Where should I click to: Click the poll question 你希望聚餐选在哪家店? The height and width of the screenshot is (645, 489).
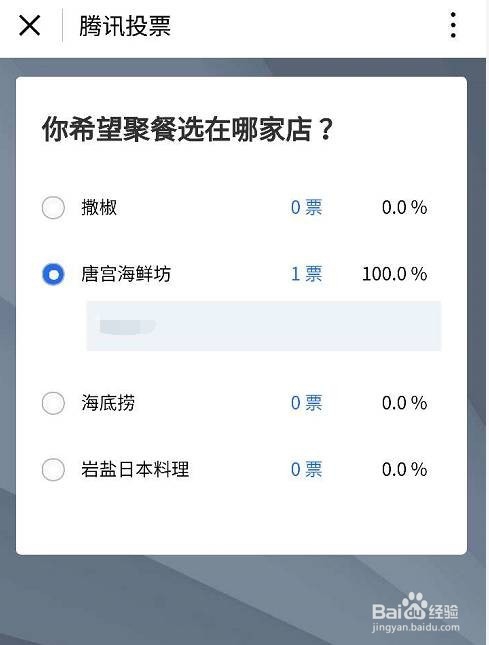(187, 129)
